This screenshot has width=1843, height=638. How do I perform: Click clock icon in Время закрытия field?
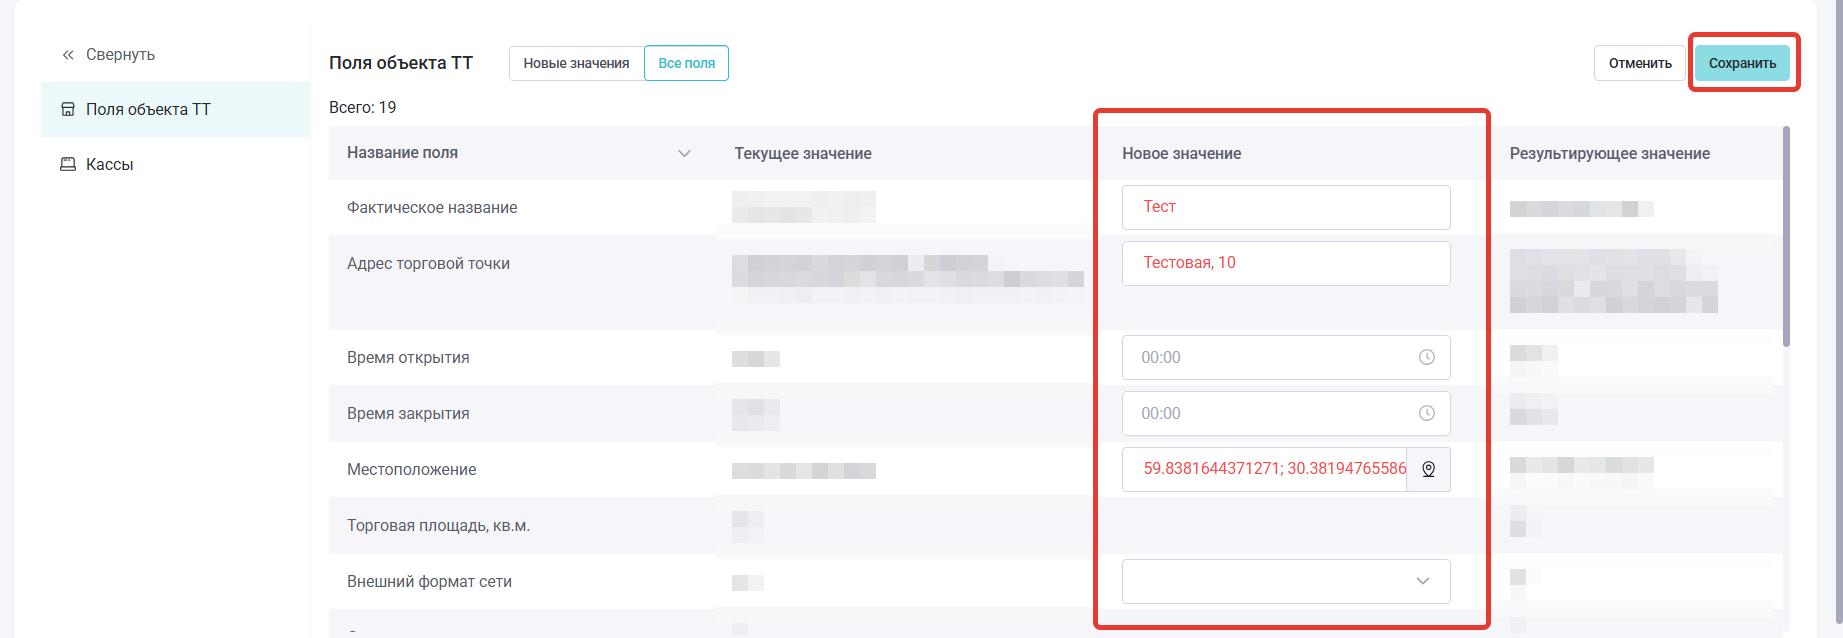click(x=1426, y=413)
